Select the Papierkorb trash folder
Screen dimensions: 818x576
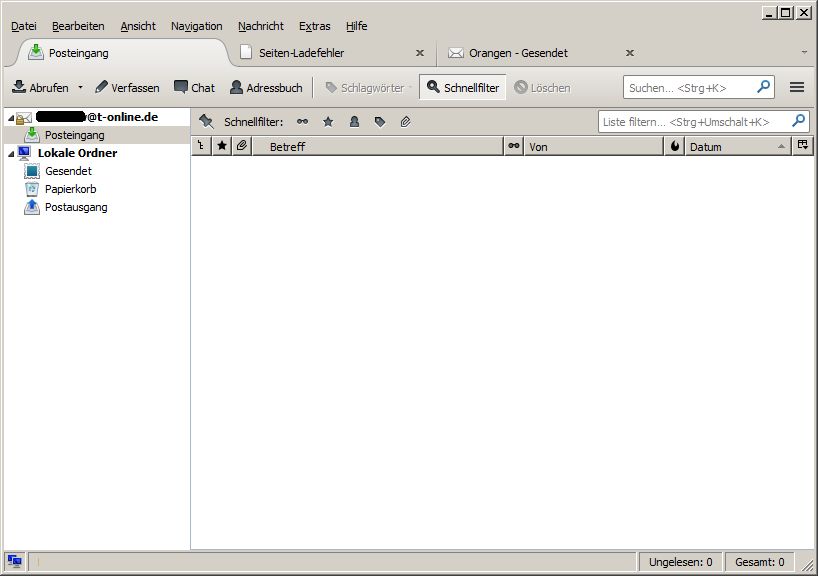[70, 189]
